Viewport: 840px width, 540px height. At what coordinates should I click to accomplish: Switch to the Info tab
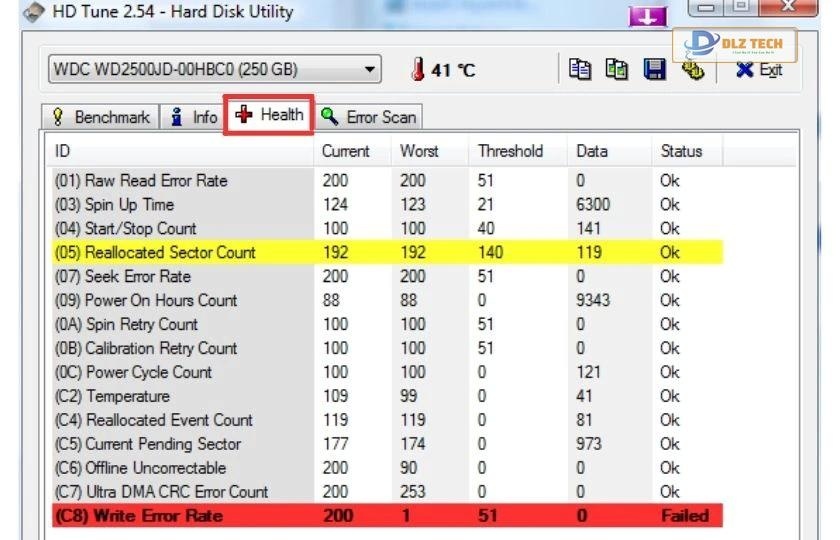193,117
